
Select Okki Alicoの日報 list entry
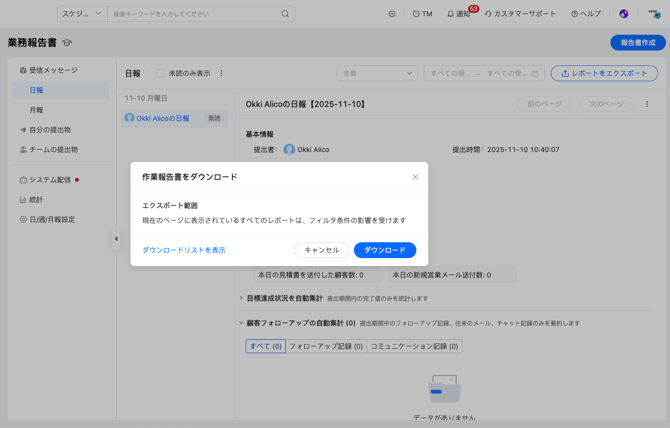(174, 118)
